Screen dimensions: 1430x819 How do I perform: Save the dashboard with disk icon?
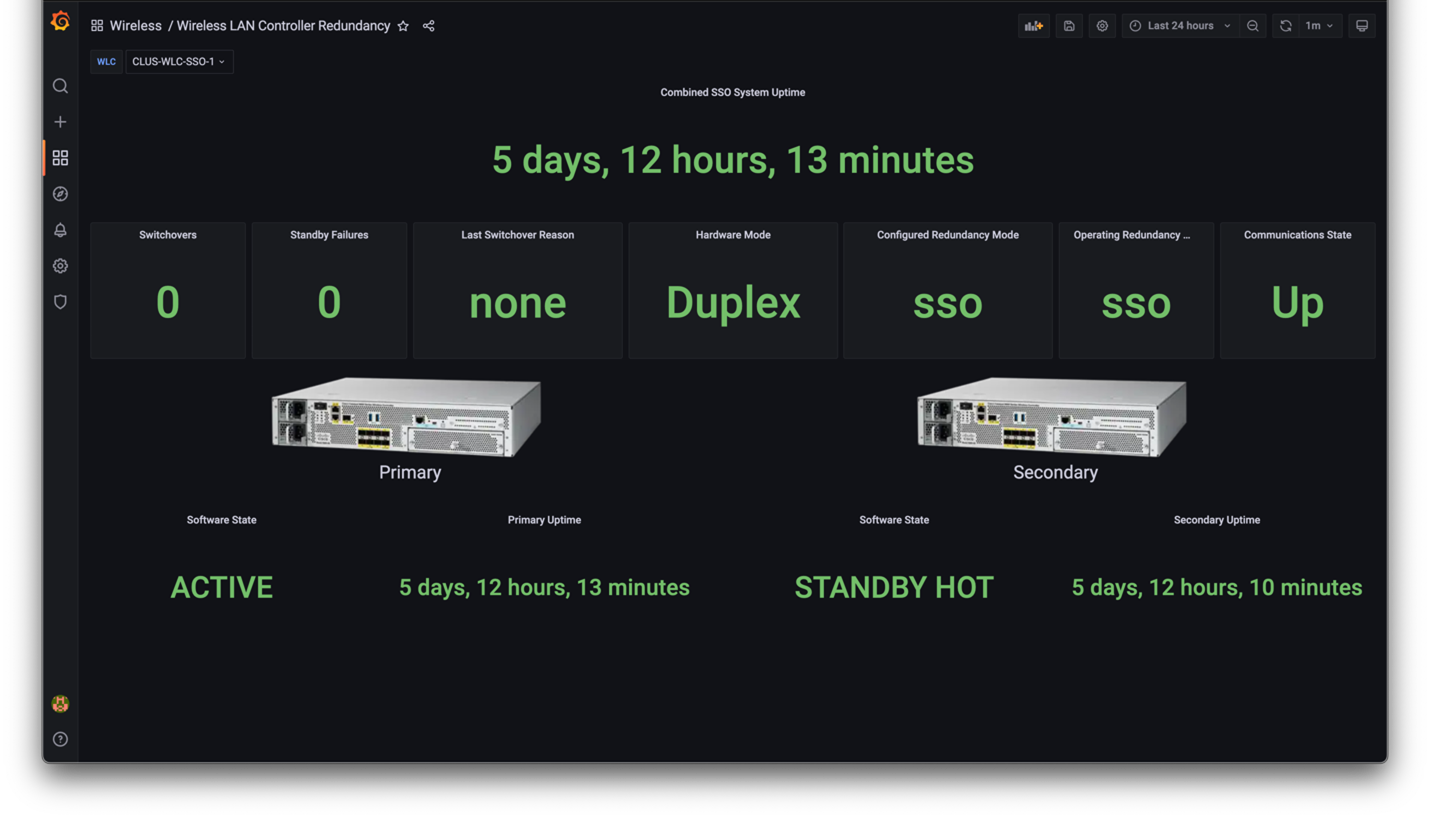click(x=1069, y=26)
